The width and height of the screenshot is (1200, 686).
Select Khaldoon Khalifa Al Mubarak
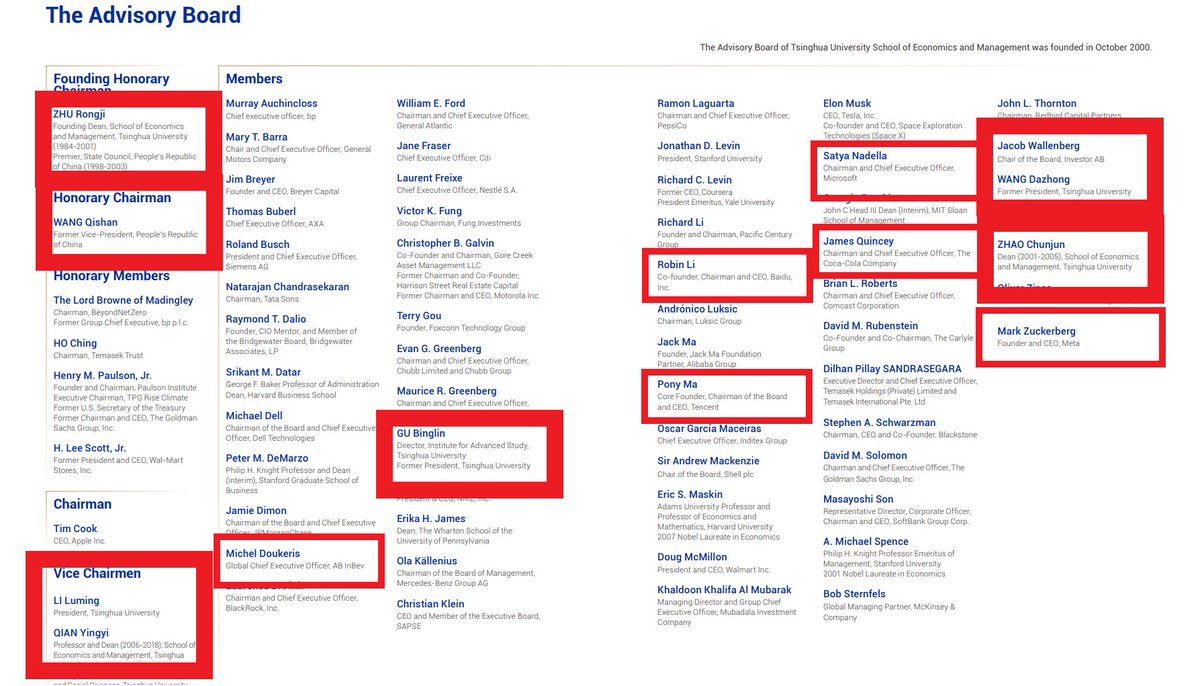[x=724, y=590]
